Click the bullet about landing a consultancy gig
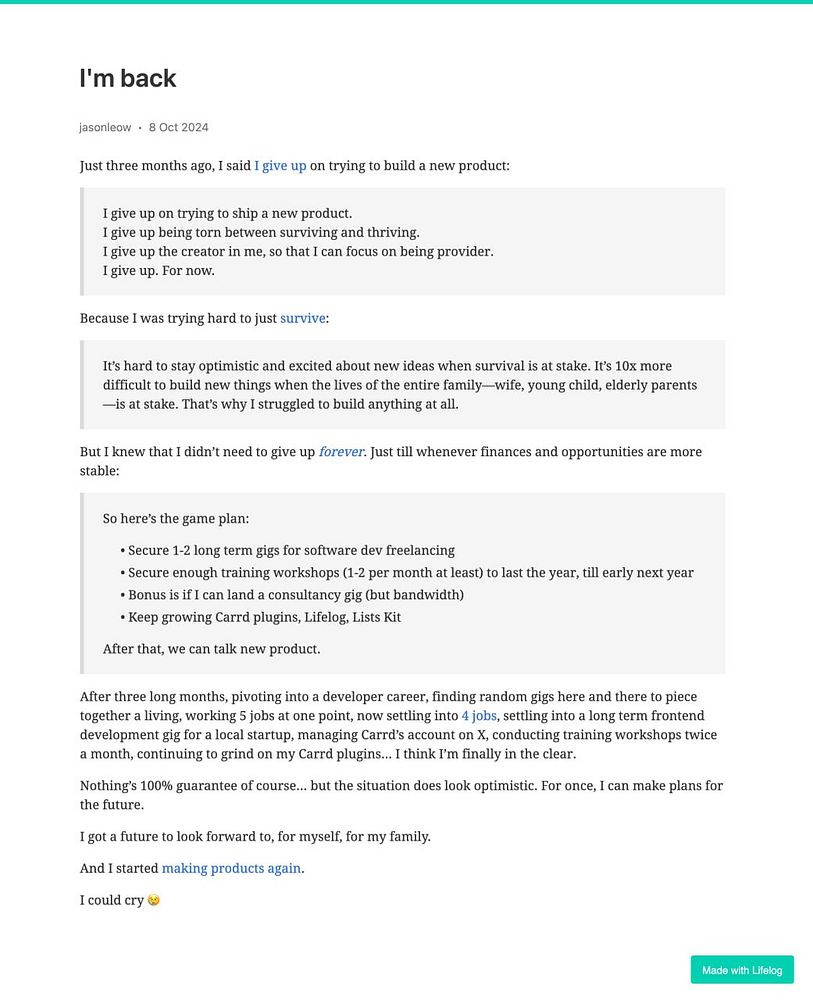The width and height of the screenshot is (813, 1000). pos(295,595)
